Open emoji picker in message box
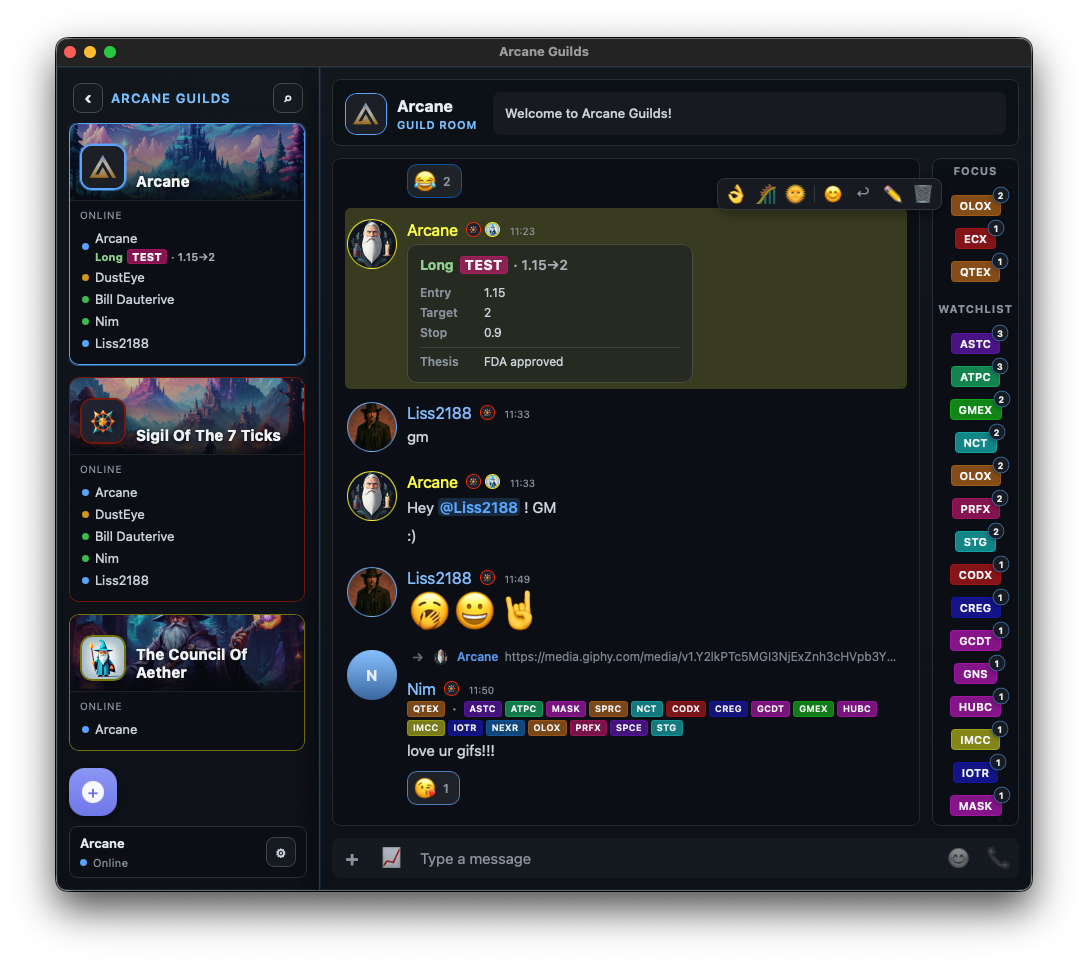The height and width of the screenshot is (965, 1088). click(958, 858)
